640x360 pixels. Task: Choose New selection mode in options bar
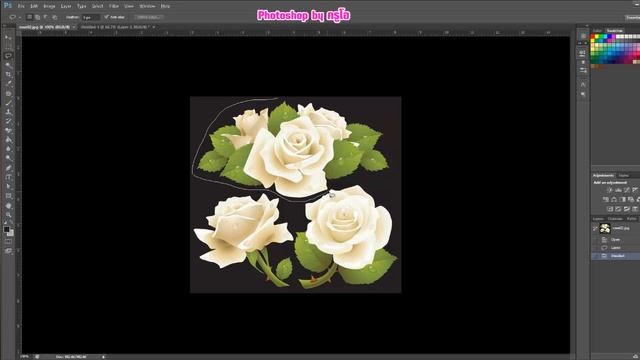(x=29, y=17)
